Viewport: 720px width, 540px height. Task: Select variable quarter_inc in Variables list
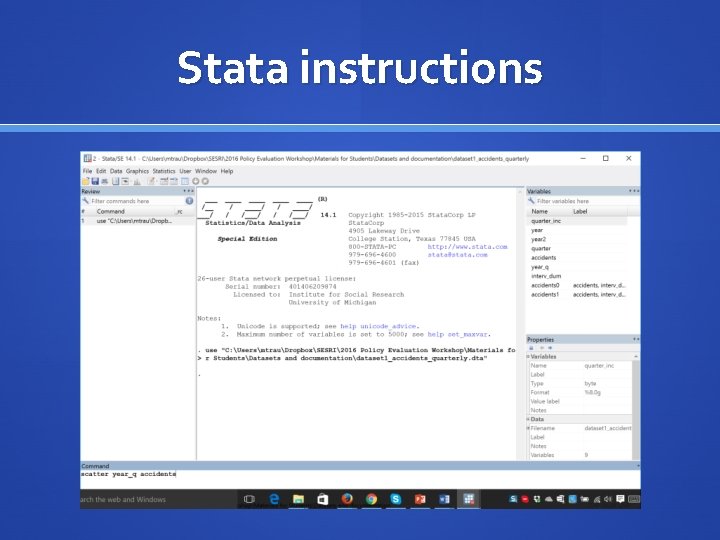pos(577,221)
